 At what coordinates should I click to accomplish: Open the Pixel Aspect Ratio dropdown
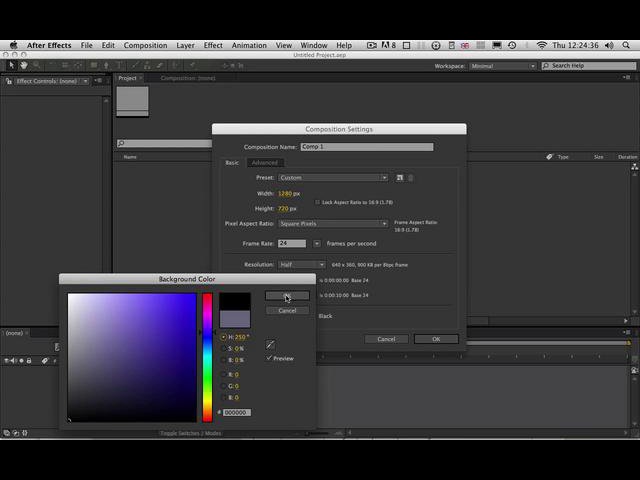[333, 224]
